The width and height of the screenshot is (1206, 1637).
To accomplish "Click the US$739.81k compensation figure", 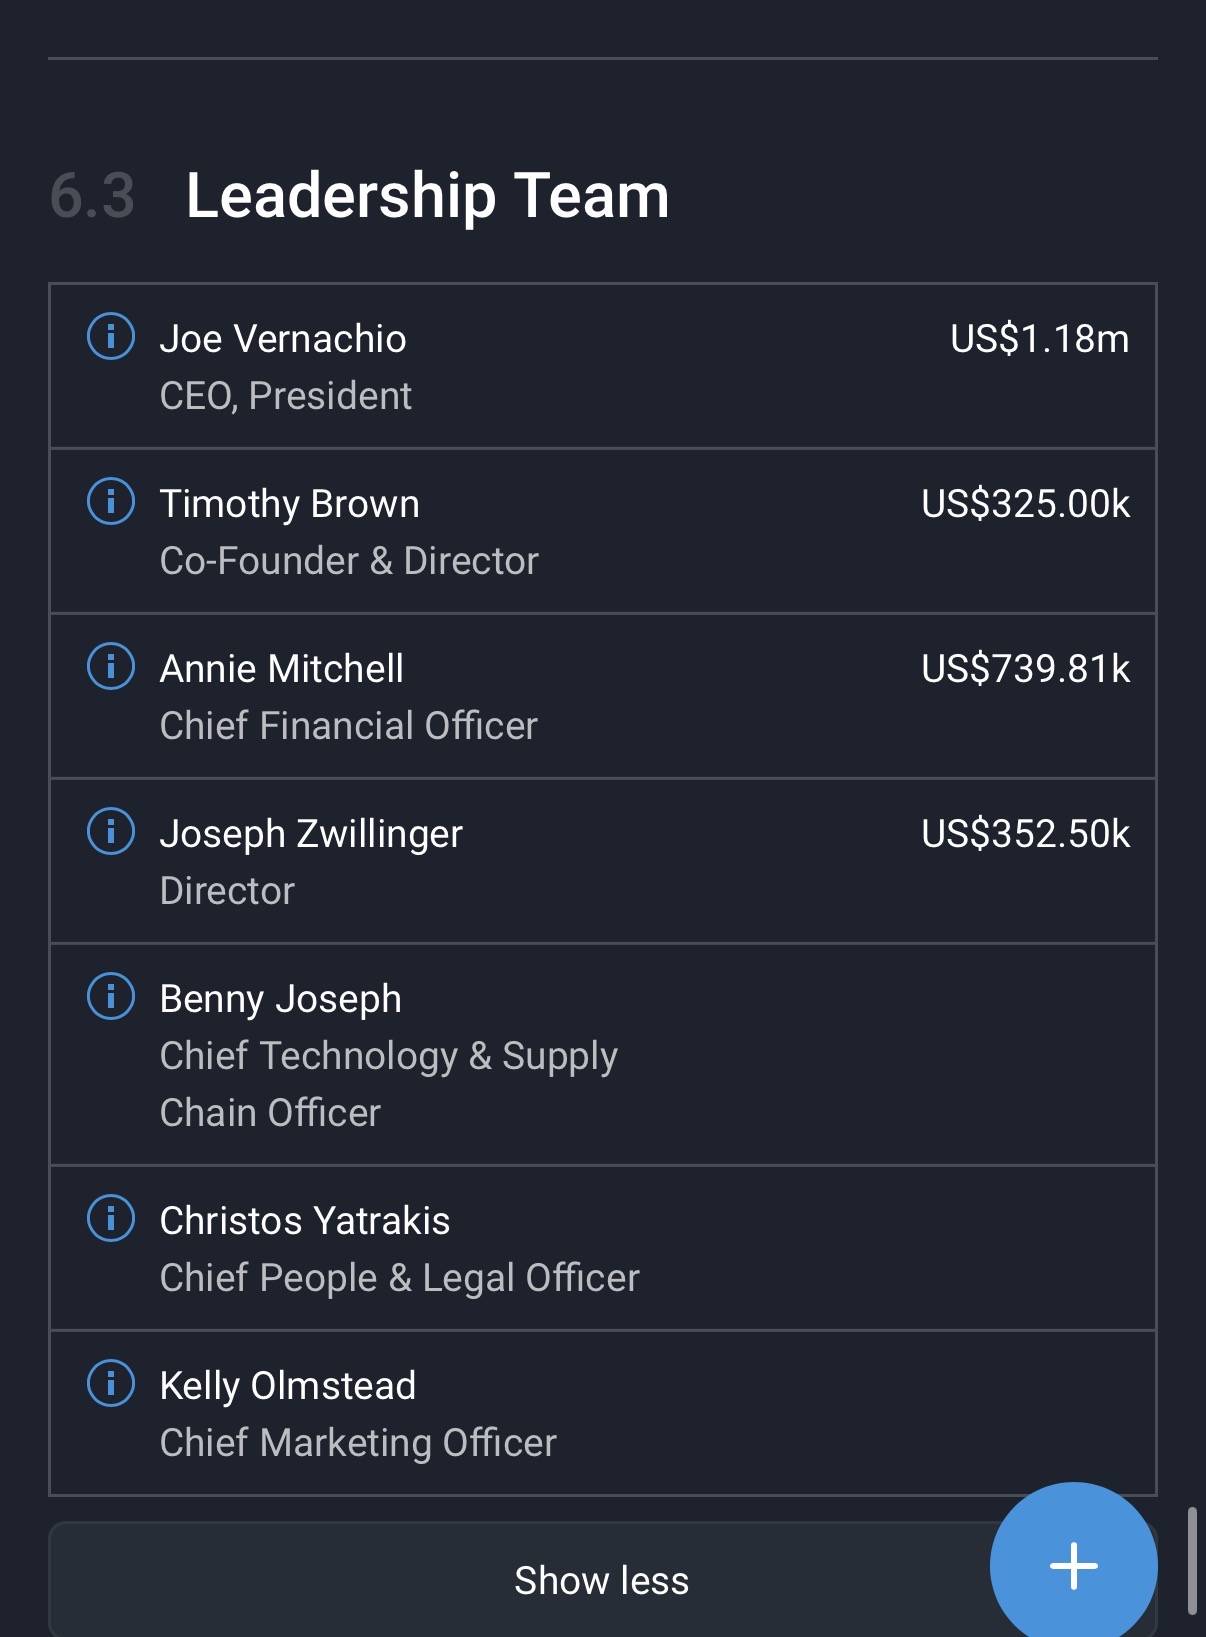I will [1025, 669].
